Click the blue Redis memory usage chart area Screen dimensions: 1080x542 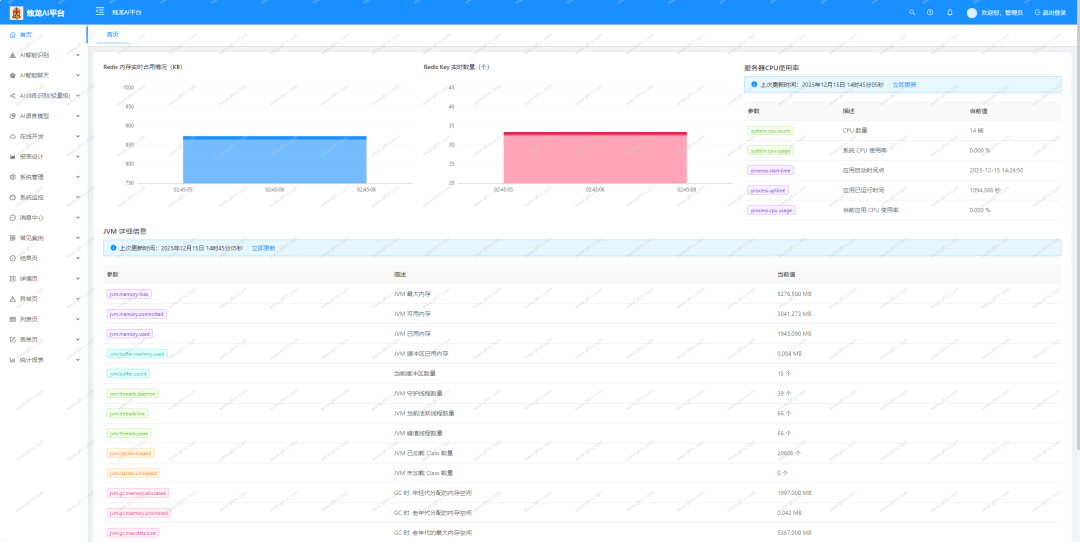(x=275, y=160)
